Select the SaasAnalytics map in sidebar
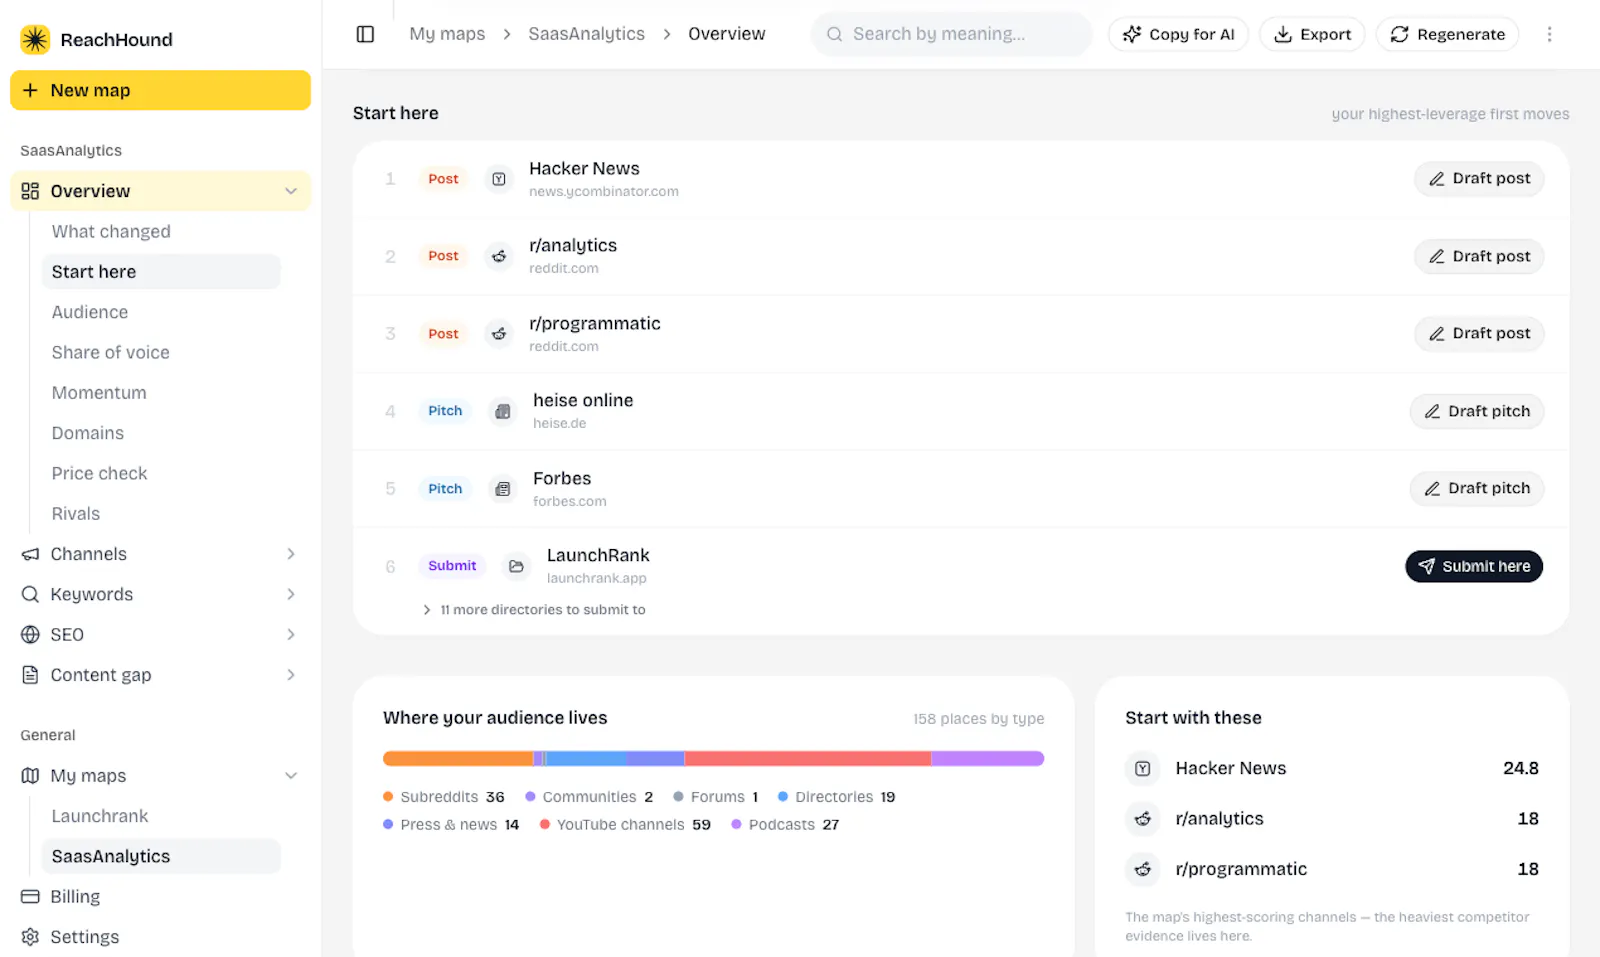The width and height of the screenshot is (1600, 957). [161, 857]
